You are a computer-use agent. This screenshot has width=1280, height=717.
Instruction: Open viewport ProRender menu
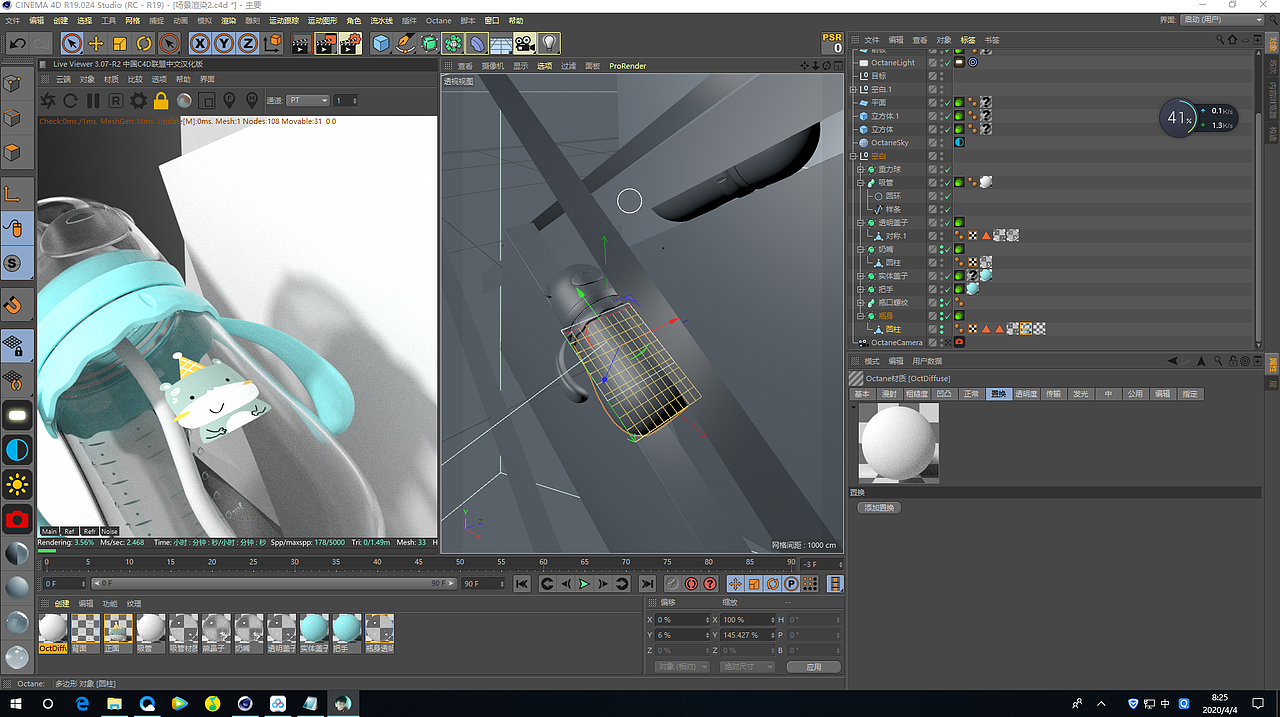pyautogui.click(x=627, y=66)
